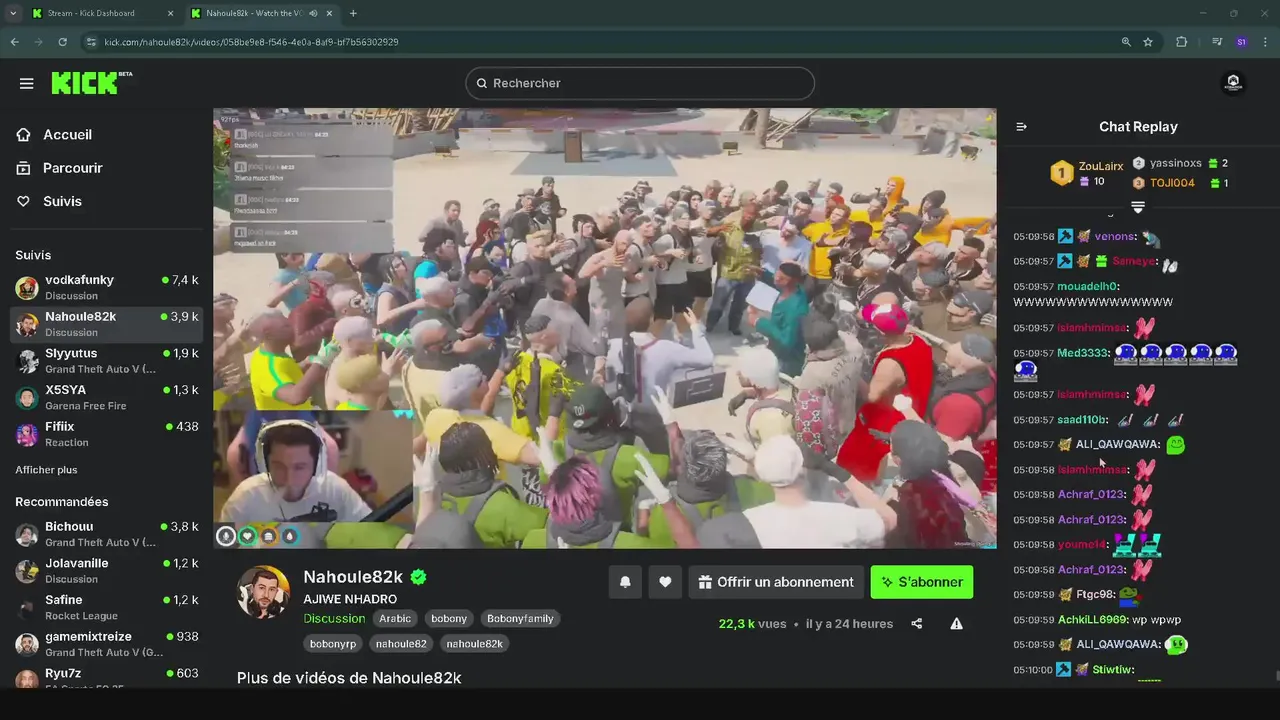Reload the page
The width and height of the screenshot is (1280, 720).
(62, 42)
